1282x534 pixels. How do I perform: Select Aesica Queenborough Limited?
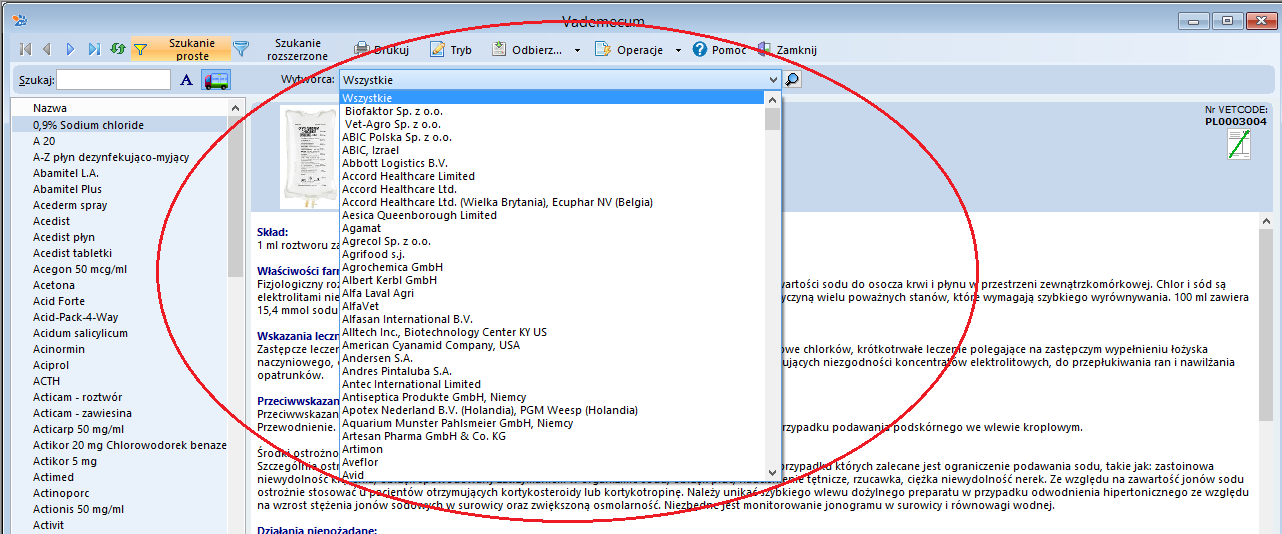point(553,215)
